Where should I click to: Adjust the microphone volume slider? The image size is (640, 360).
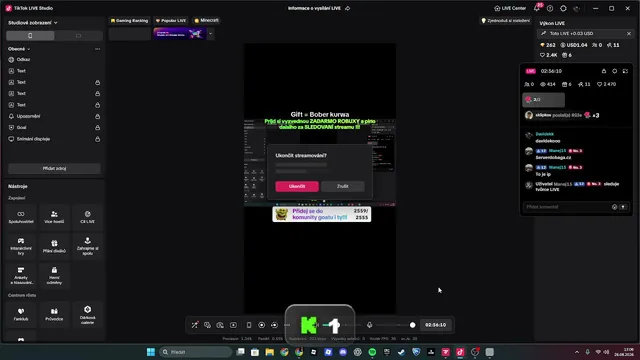coord(395,325)
